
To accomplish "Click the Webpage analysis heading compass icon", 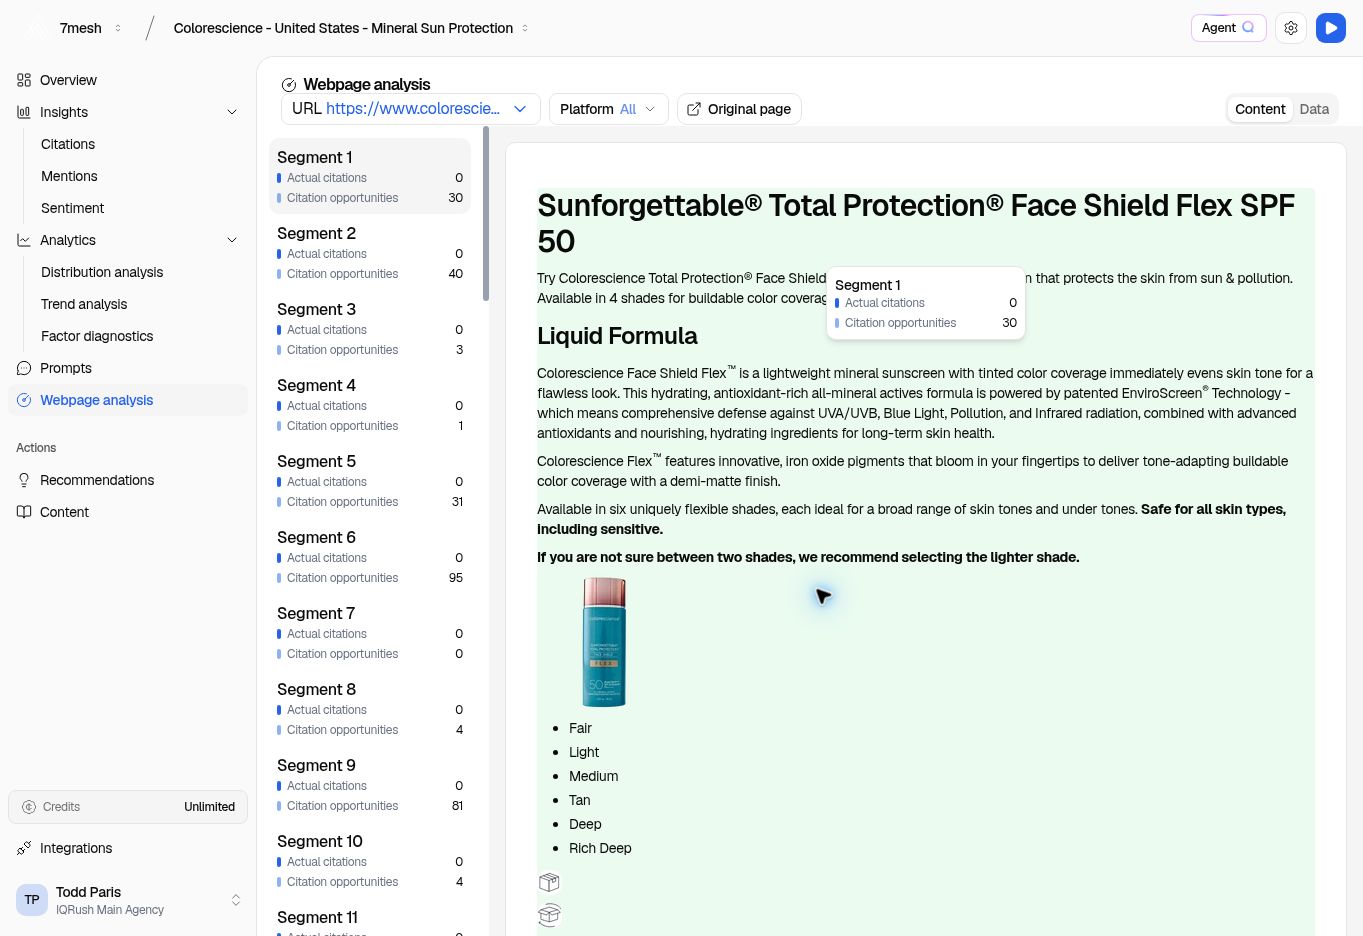I will 289,85.
